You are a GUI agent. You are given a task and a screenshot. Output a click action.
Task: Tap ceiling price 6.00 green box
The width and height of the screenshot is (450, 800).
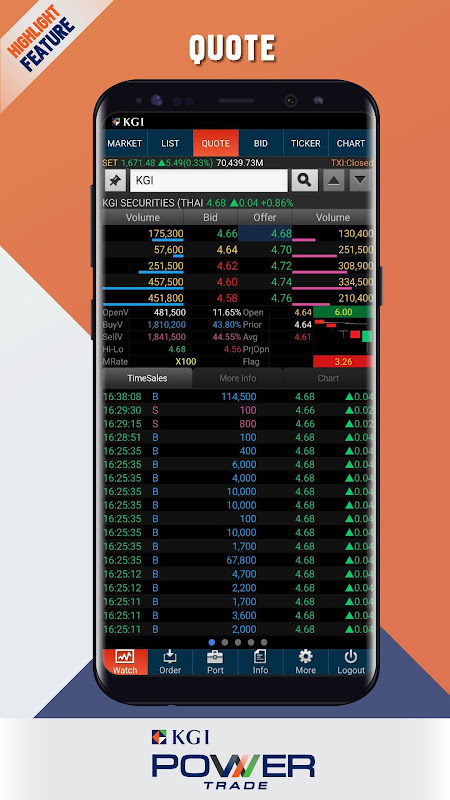343,312
